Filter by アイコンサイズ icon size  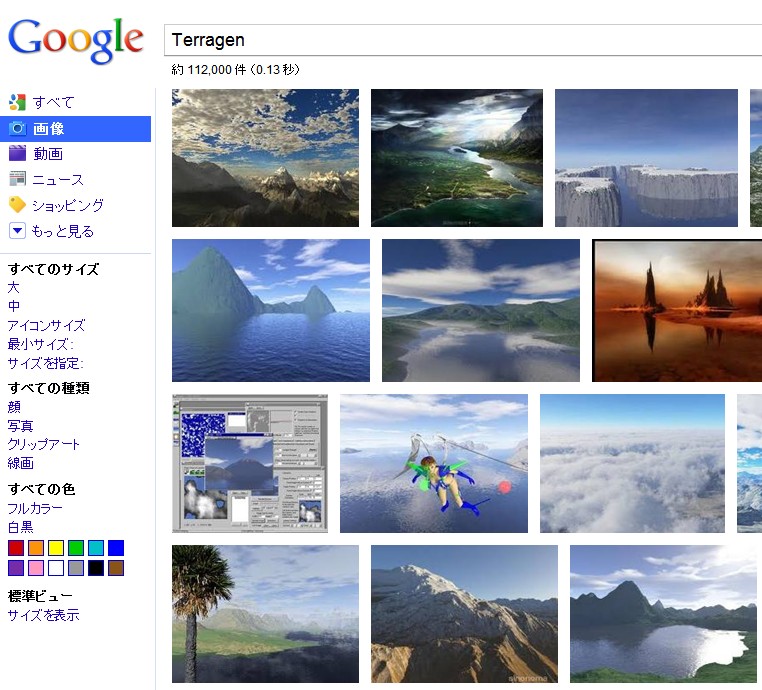46,325
